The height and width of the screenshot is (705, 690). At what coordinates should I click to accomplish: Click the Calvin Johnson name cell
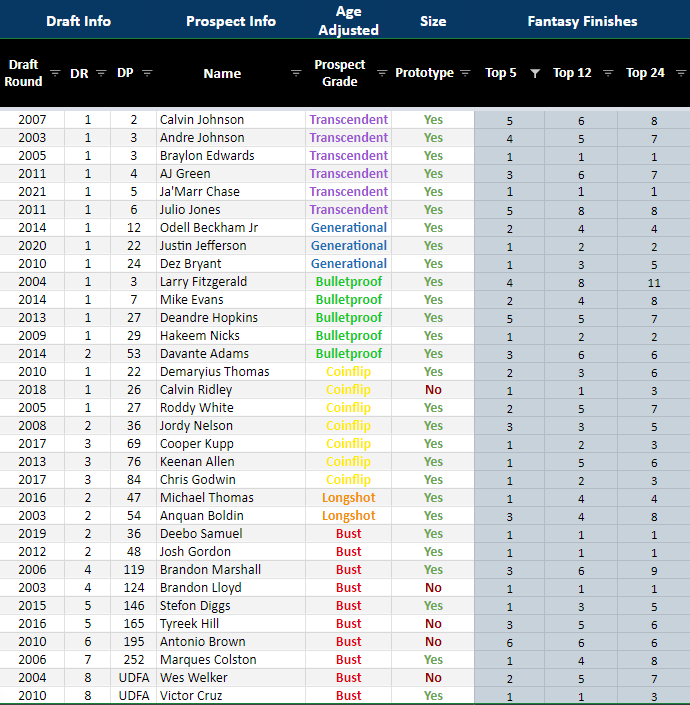(231, 120)
